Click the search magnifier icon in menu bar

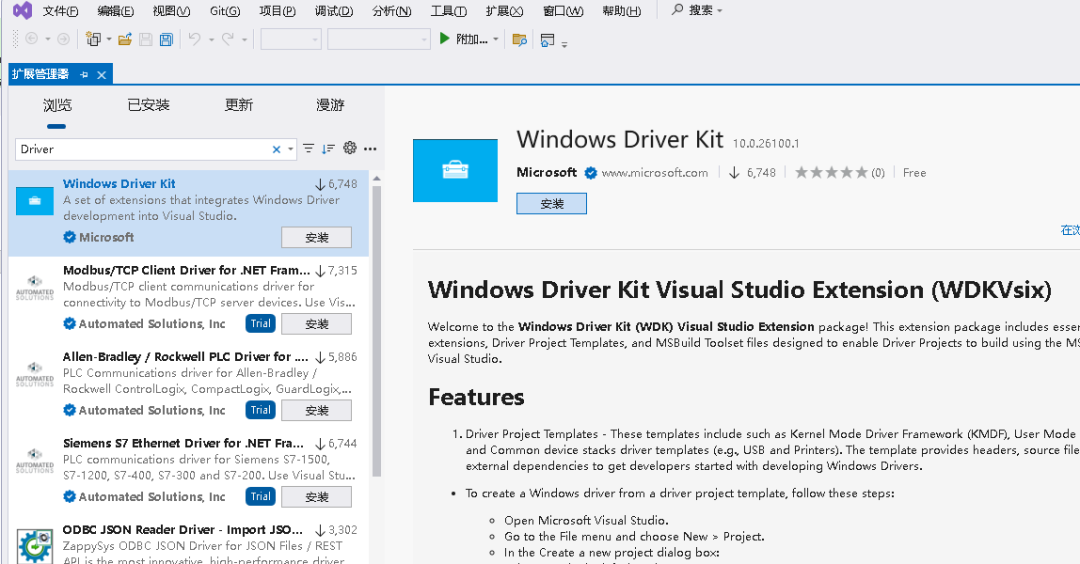coord(678,10)
